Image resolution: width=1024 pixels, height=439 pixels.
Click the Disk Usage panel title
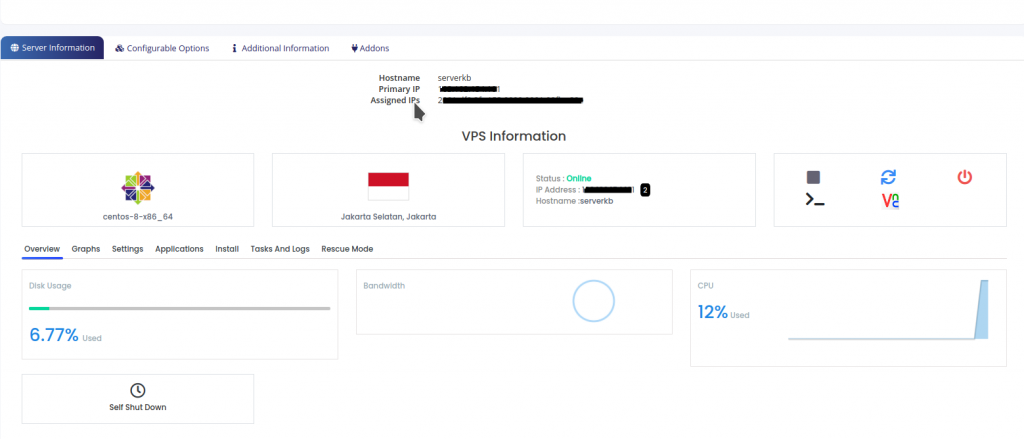click(50, 285)
